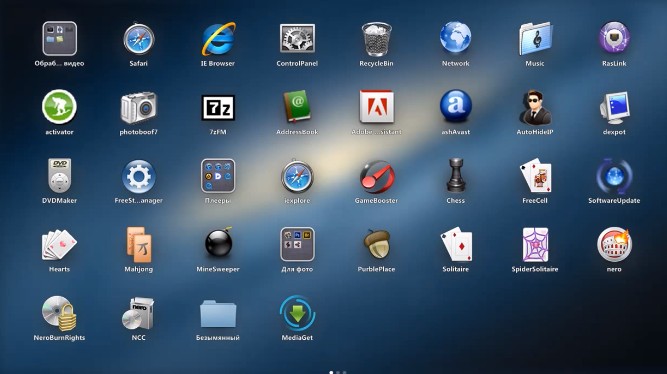Image resolution: width=667 pixels, height=374 pixels.
Task: Launch MediaGet download icon
Action: tap(297, 313)
